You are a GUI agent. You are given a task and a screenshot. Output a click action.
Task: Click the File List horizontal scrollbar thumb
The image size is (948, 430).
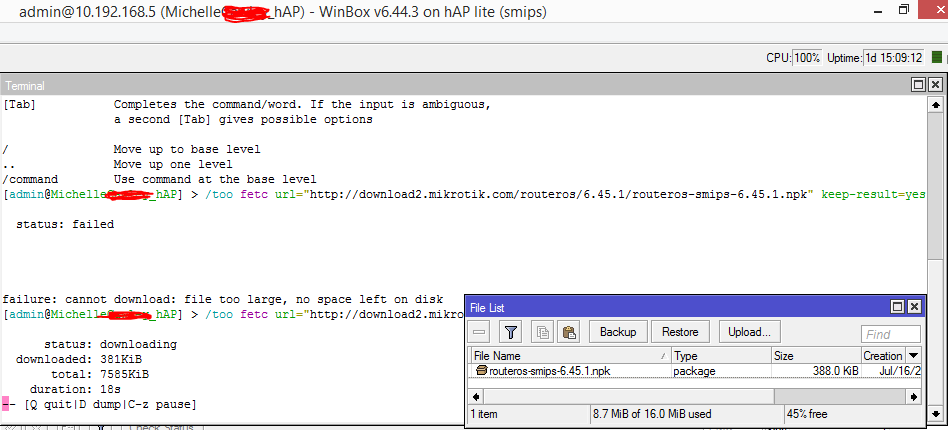[x=629, y=397]
